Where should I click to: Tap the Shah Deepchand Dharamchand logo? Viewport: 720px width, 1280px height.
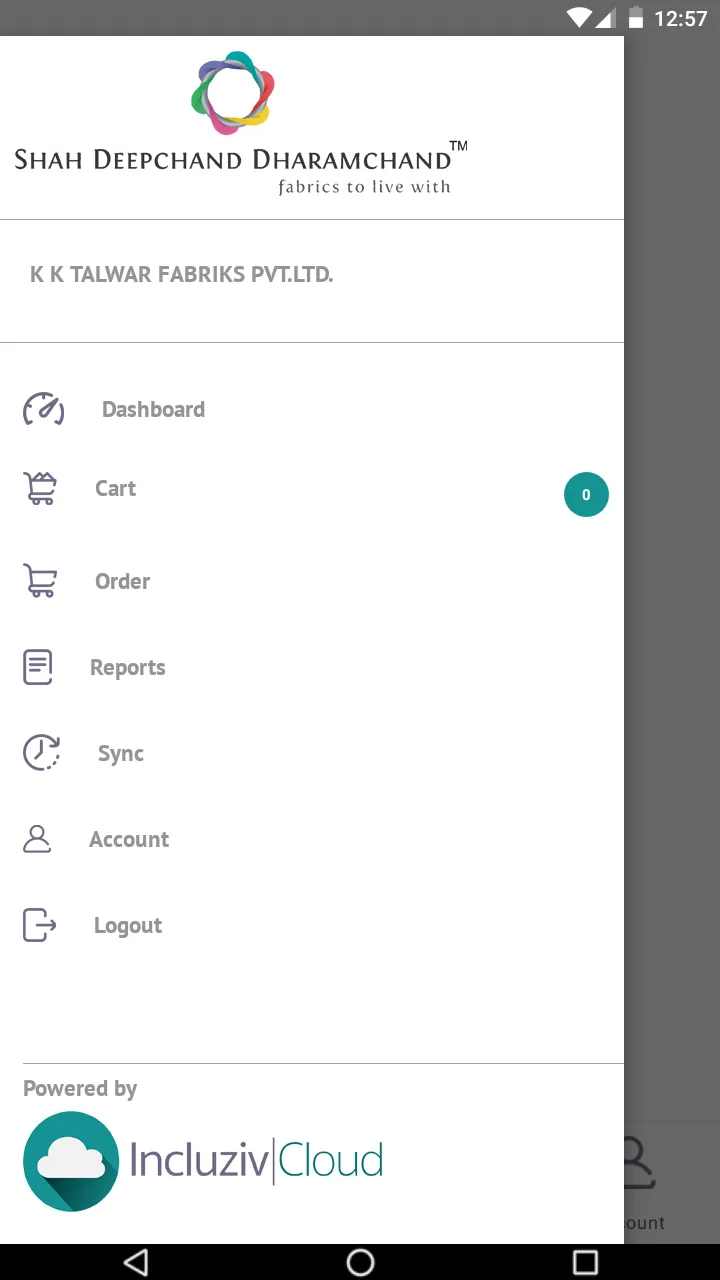pos(241,123)
